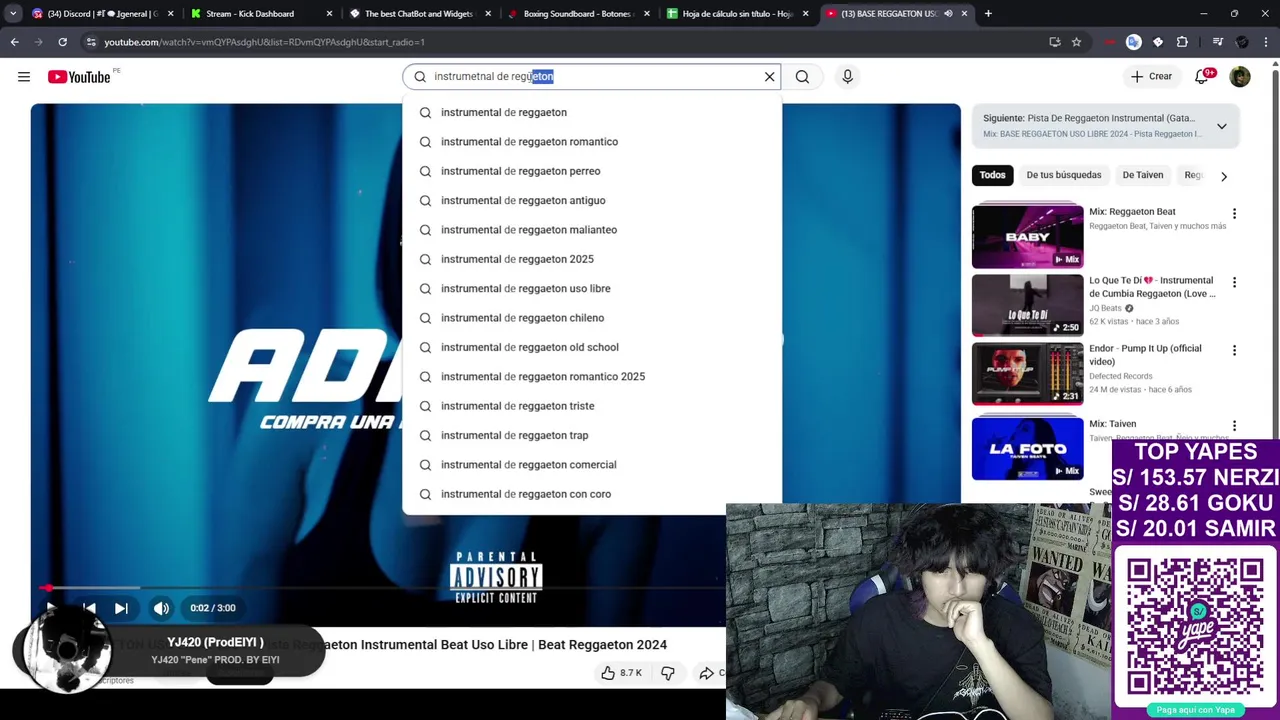Screen dimensions: 1280x720
Task: Open Endor Pump It Up thumbnail
Action: (x=1027, y=373)
